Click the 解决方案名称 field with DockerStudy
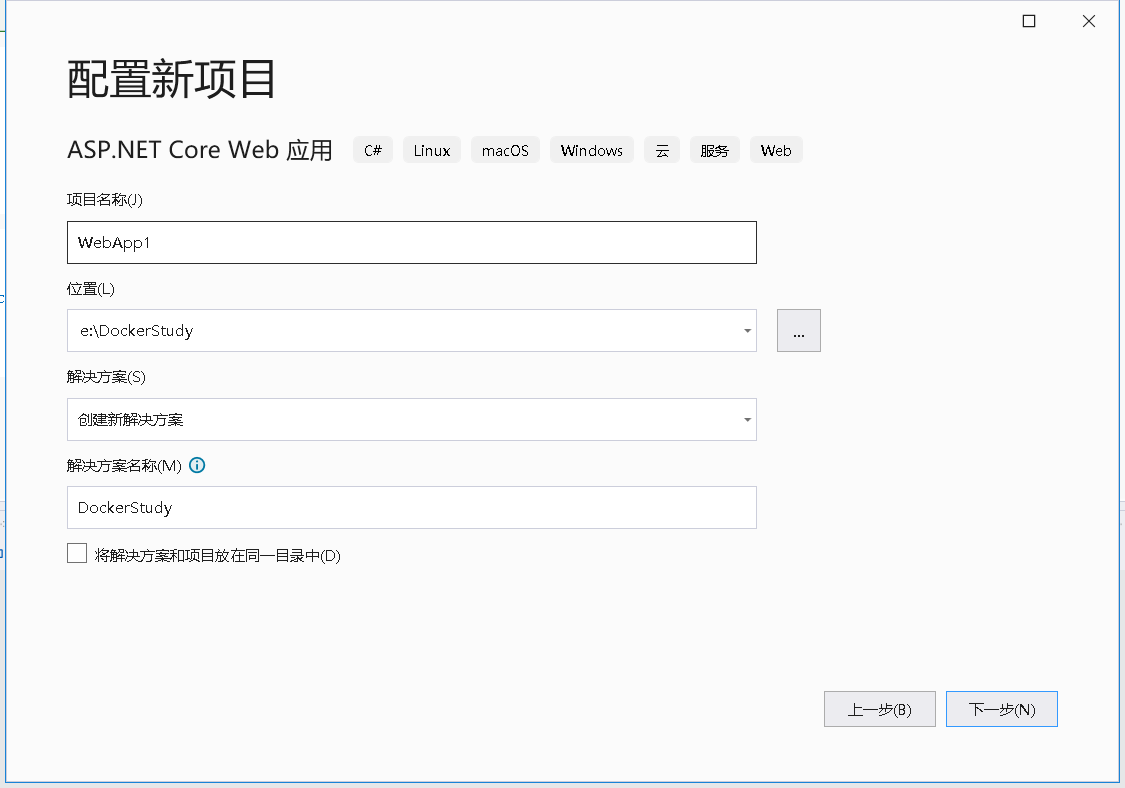Viewport: 1125px width, 788px height. click(x=411, y=507)
